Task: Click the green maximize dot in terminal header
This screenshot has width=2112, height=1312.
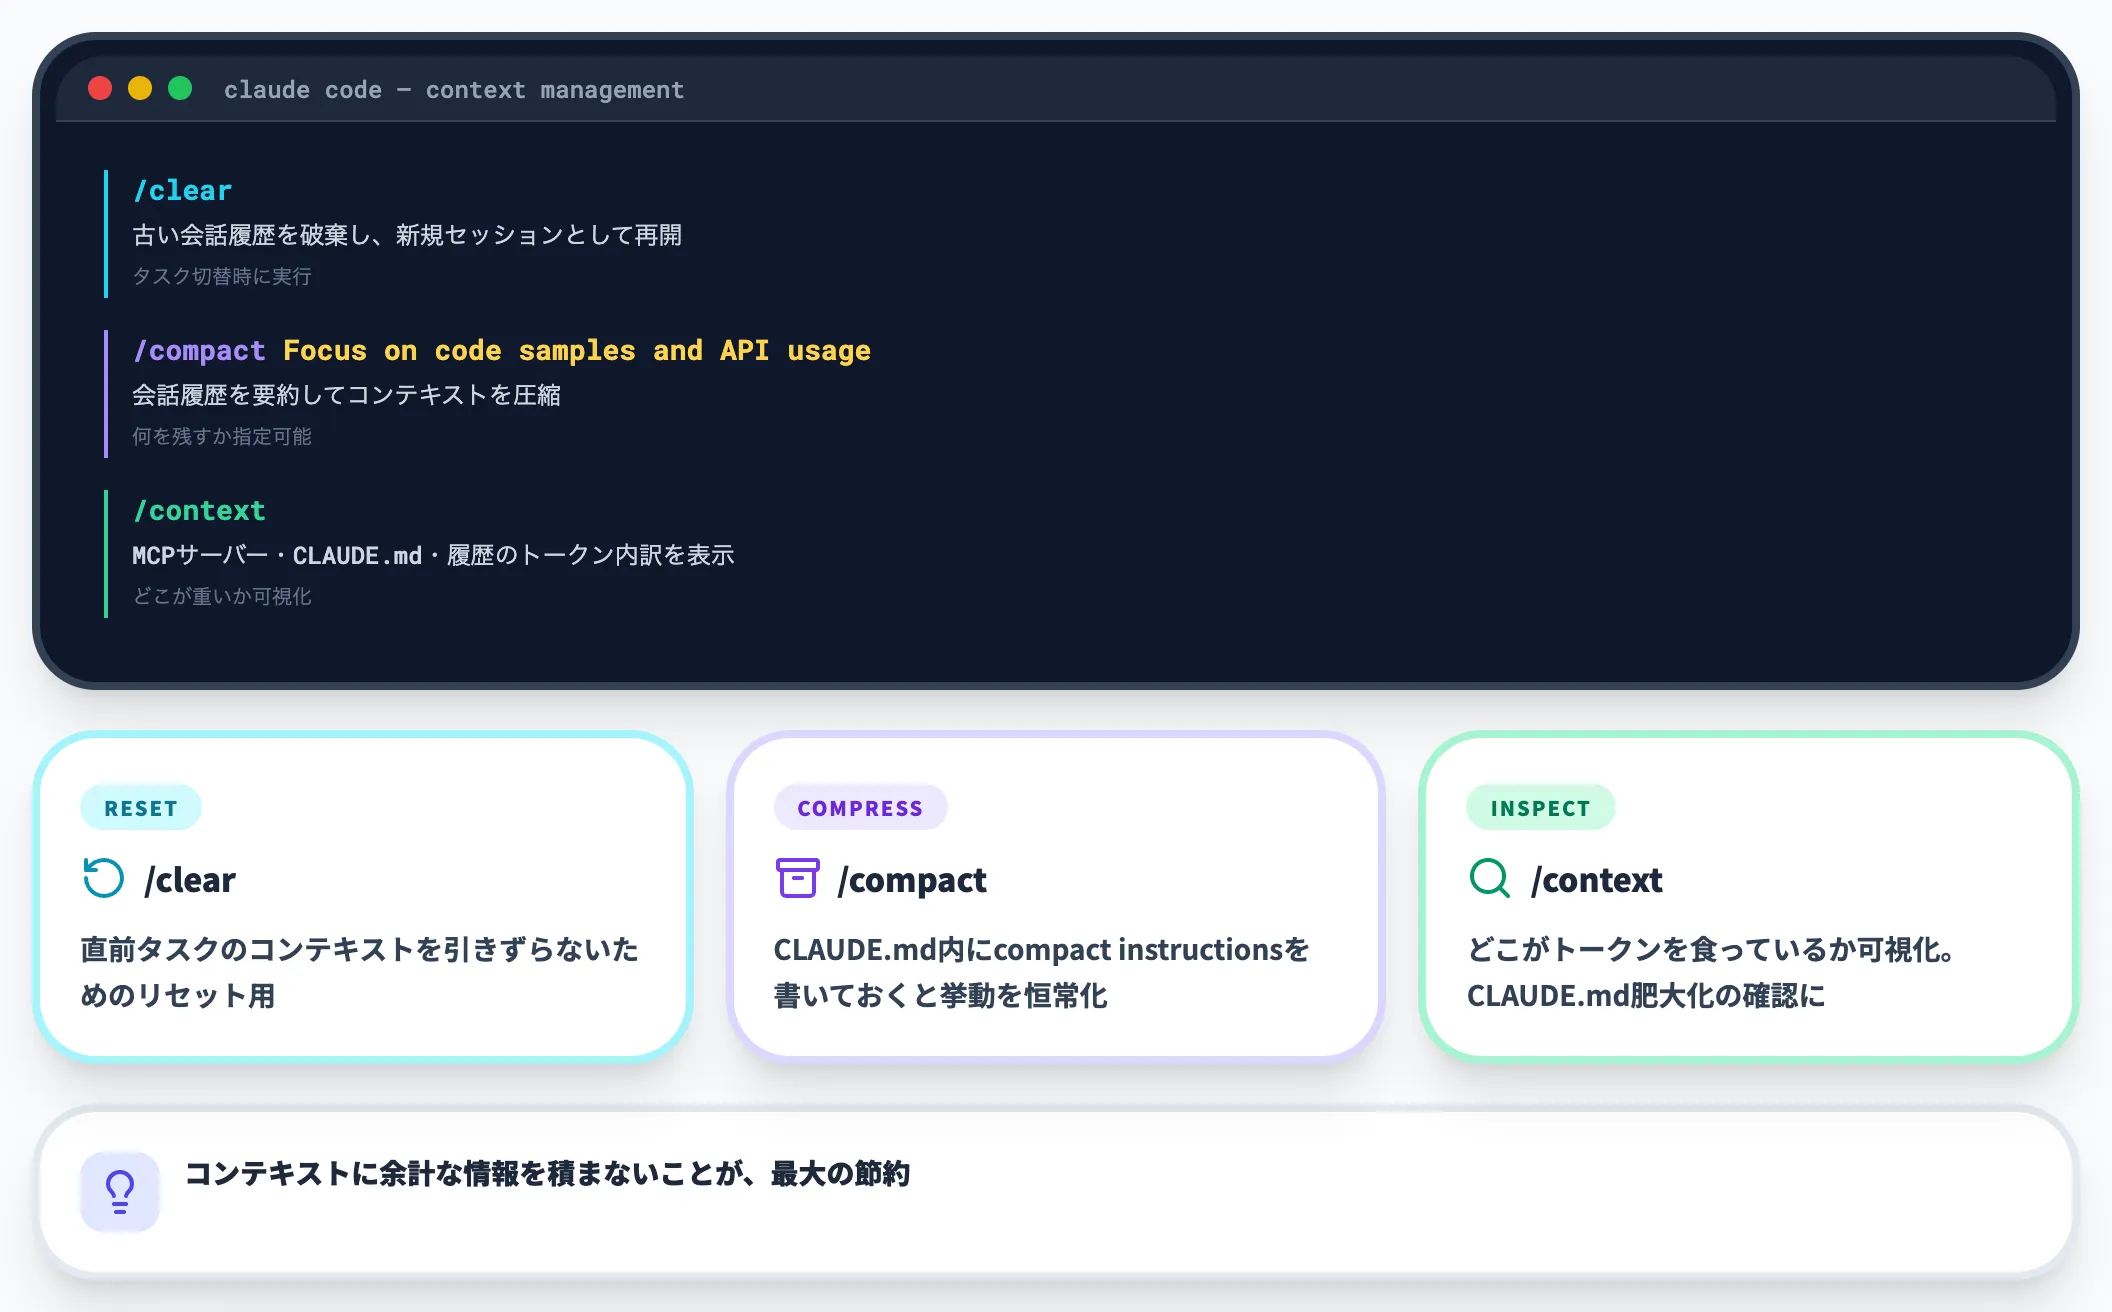Action: point(180,89)
